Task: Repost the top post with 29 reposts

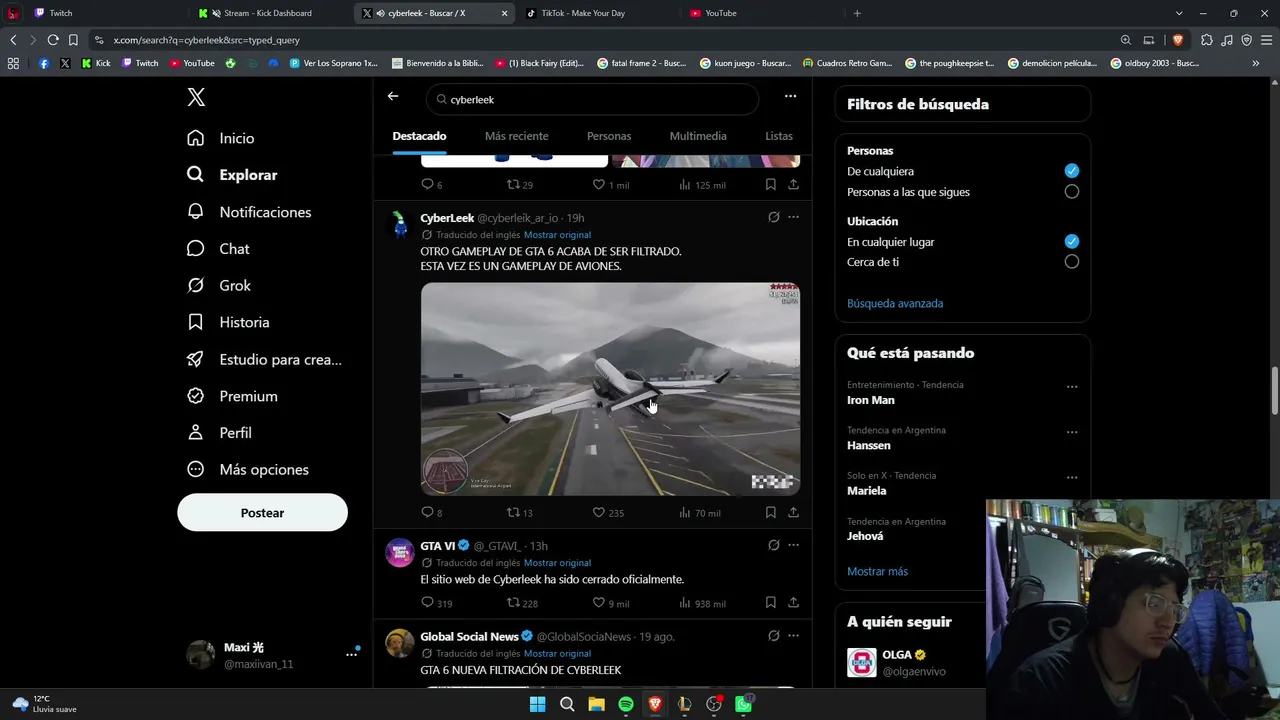Action: 513,184
